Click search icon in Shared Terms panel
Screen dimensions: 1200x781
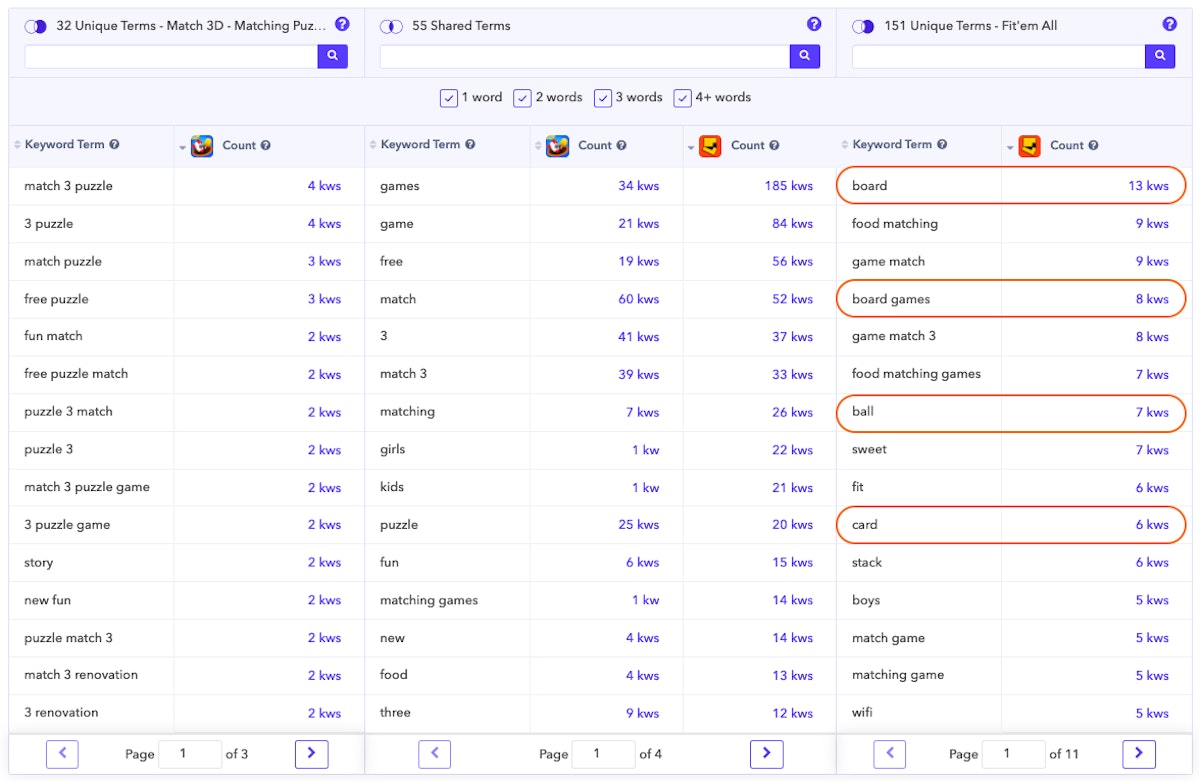pyautogui.click(x=804, y=57)
